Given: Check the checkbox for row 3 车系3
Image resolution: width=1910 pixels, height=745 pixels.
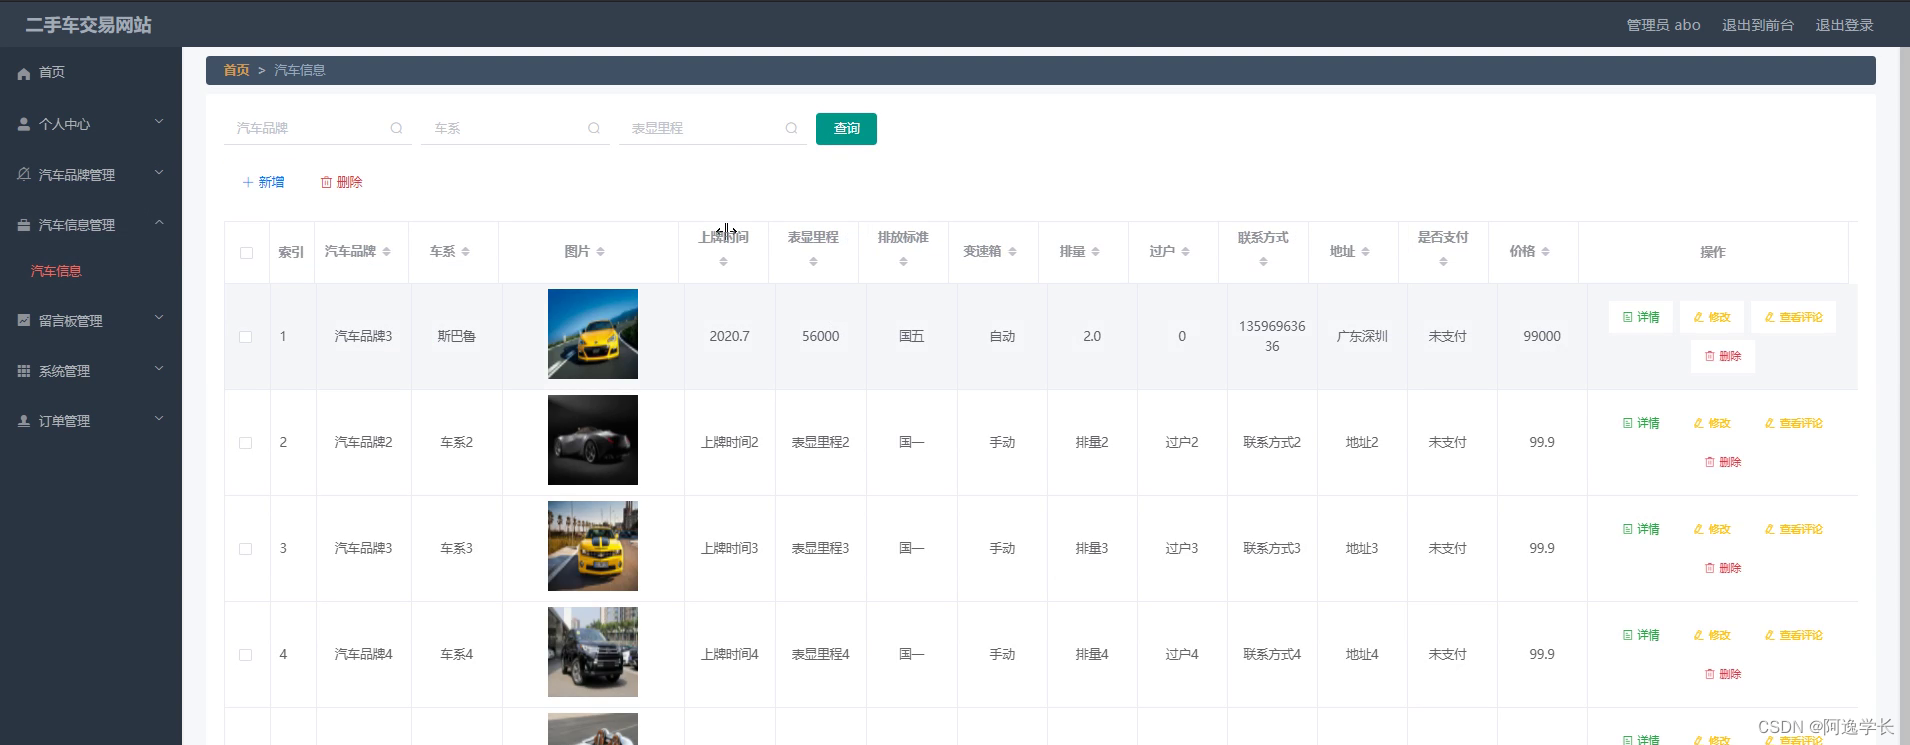Looking at the screenshot, I should [x=245, y=549].
